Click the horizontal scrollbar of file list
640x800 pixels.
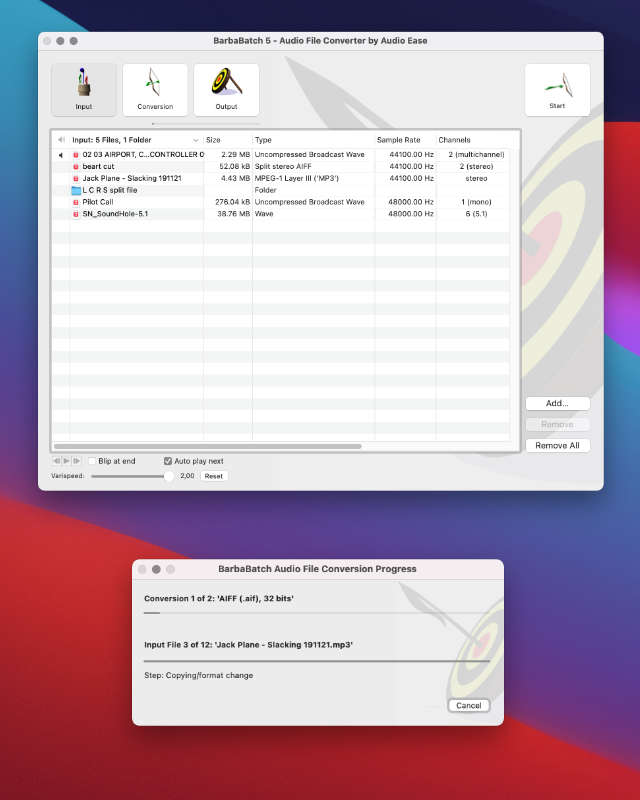tap(208, 446)
